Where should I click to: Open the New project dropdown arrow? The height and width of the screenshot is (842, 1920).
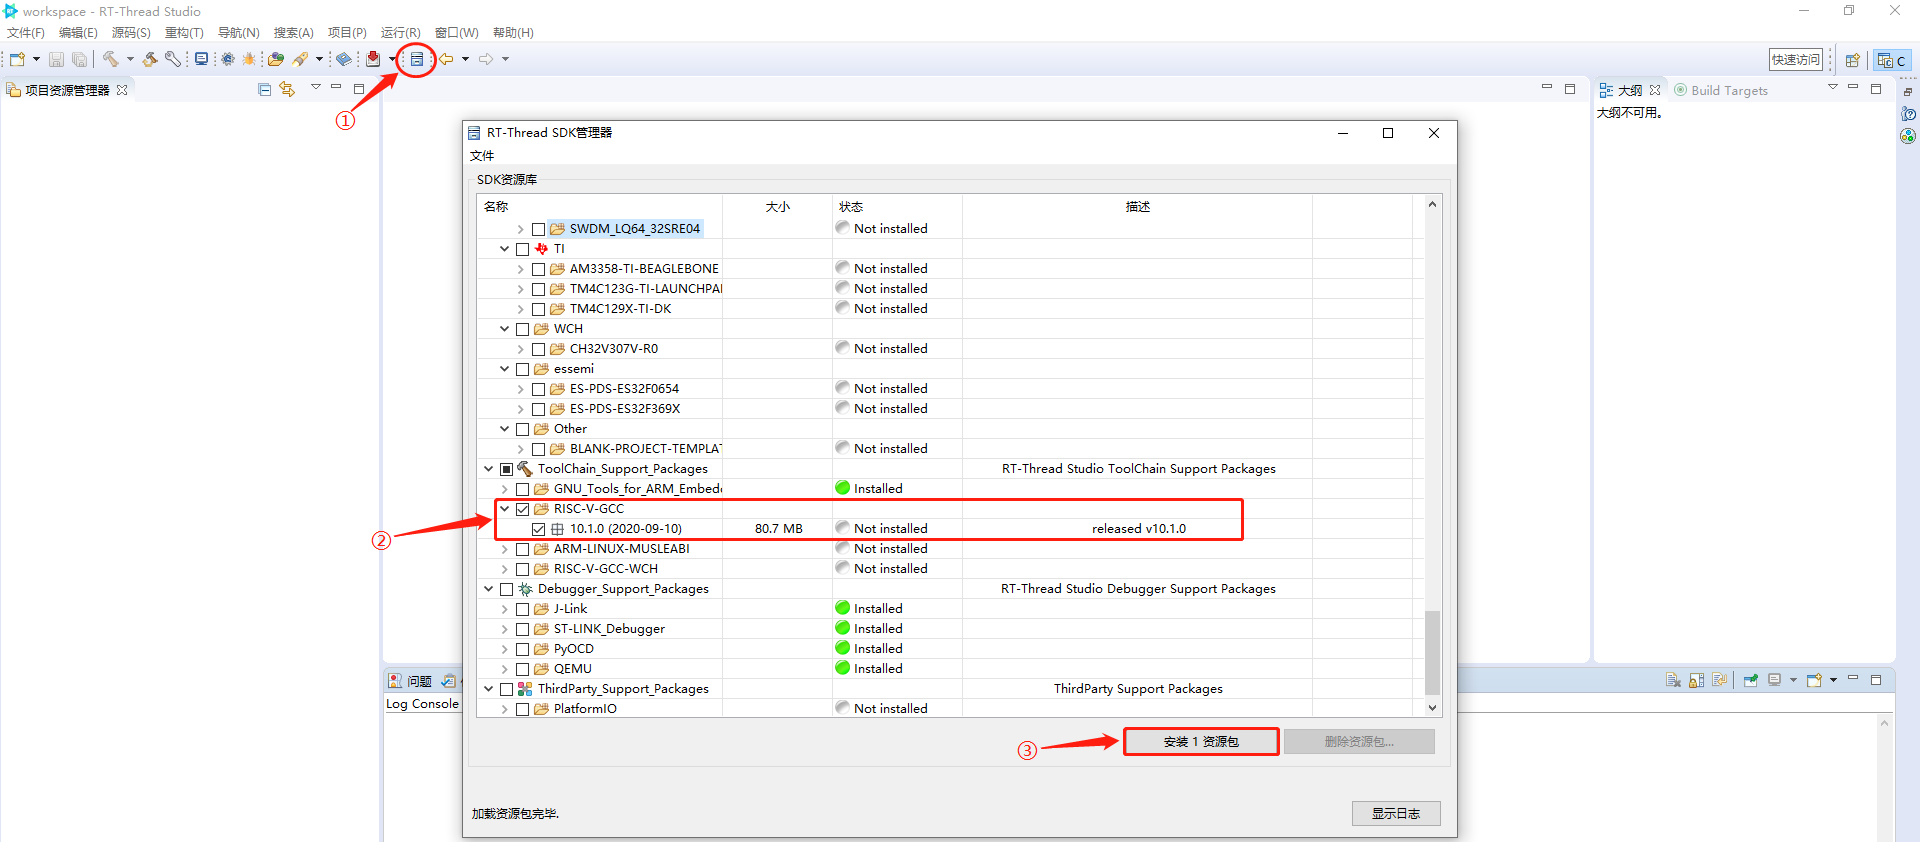36,59
